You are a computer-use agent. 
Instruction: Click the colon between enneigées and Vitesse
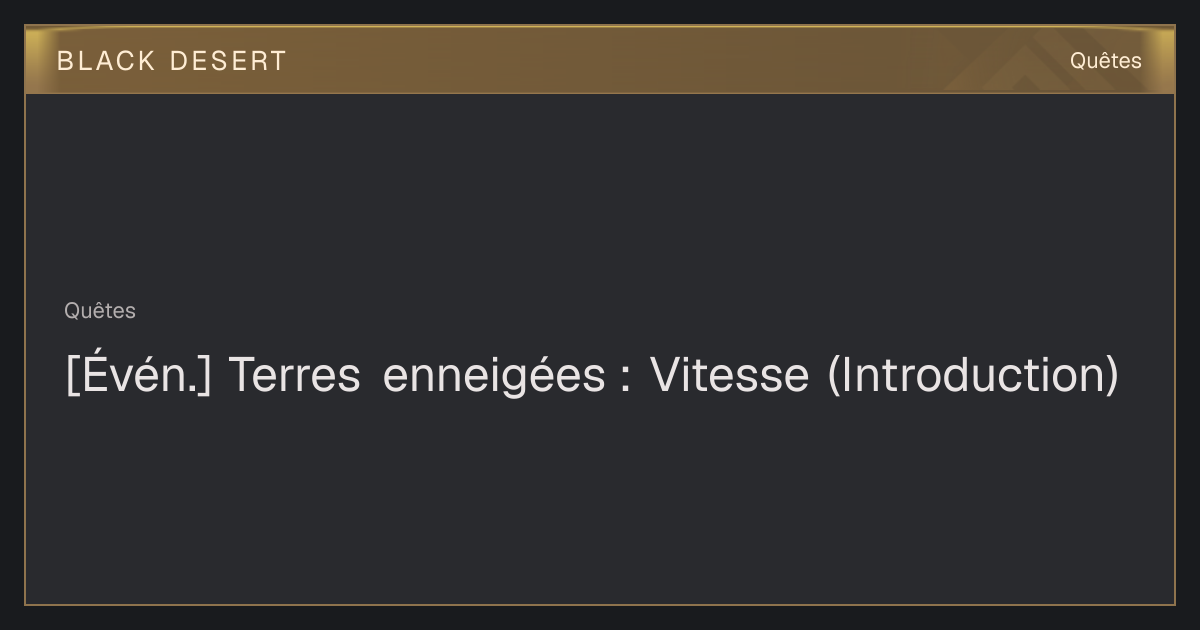pyautogui.click(x=625, y=379)
